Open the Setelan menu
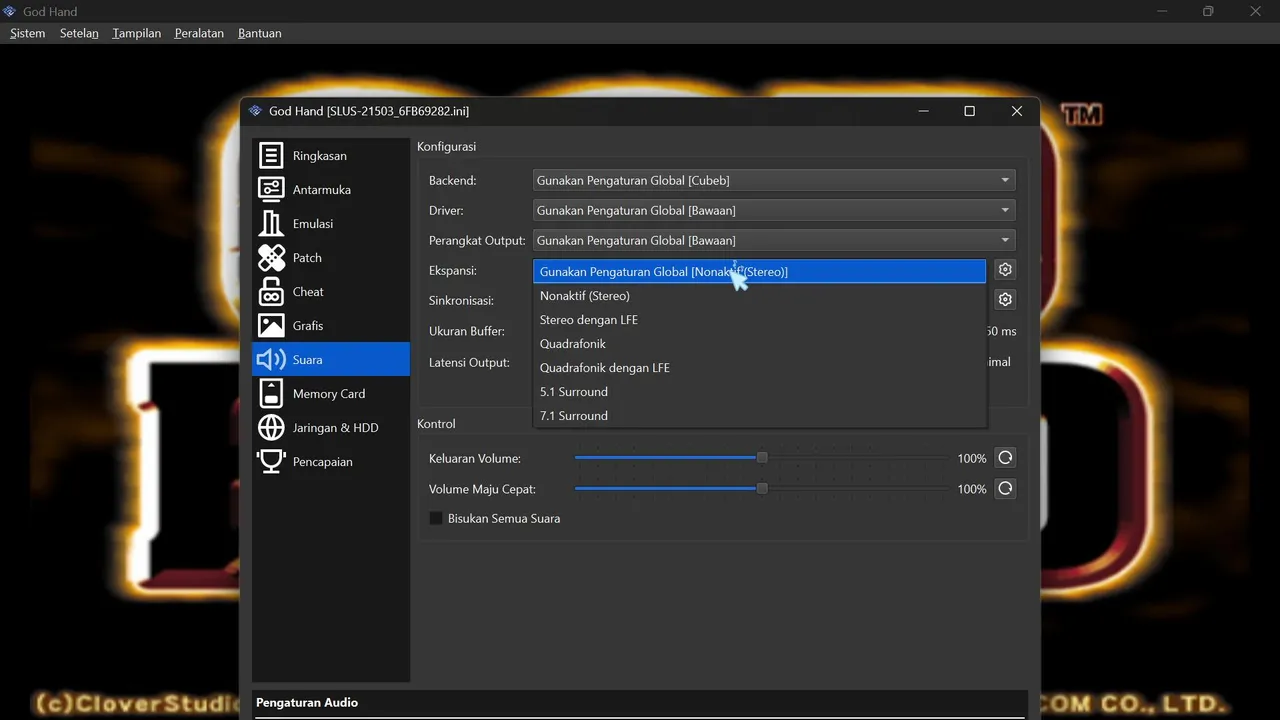The height and width of the screenshot is (720, 1280). (79, 33)
